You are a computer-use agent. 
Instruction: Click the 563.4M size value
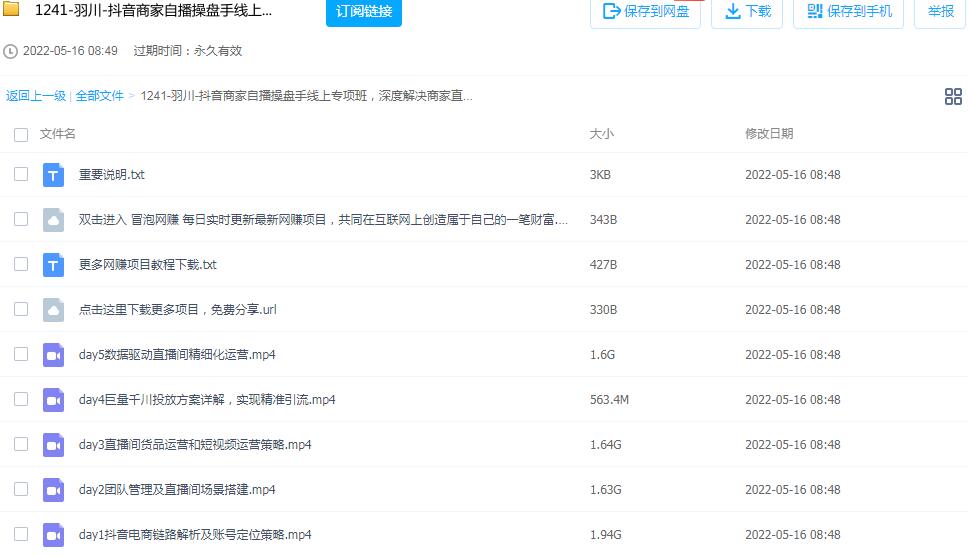tap(609, 400)
